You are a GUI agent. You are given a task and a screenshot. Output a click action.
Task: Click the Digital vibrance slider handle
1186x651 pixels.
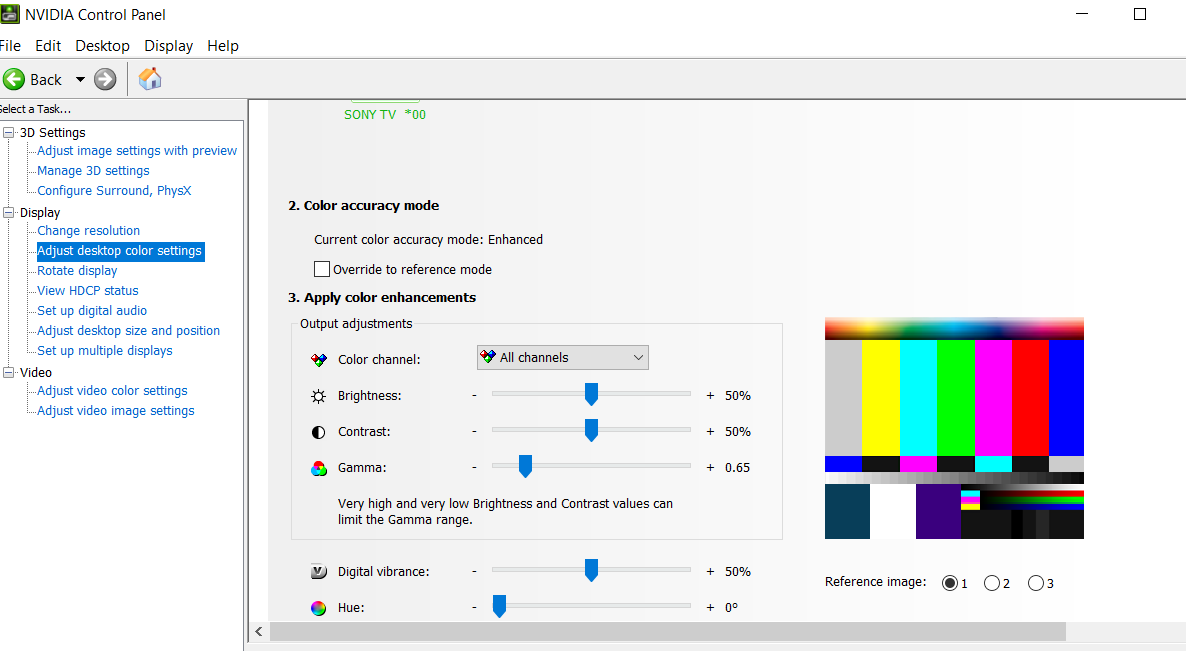pyautogui.click(x=591, y=570)
